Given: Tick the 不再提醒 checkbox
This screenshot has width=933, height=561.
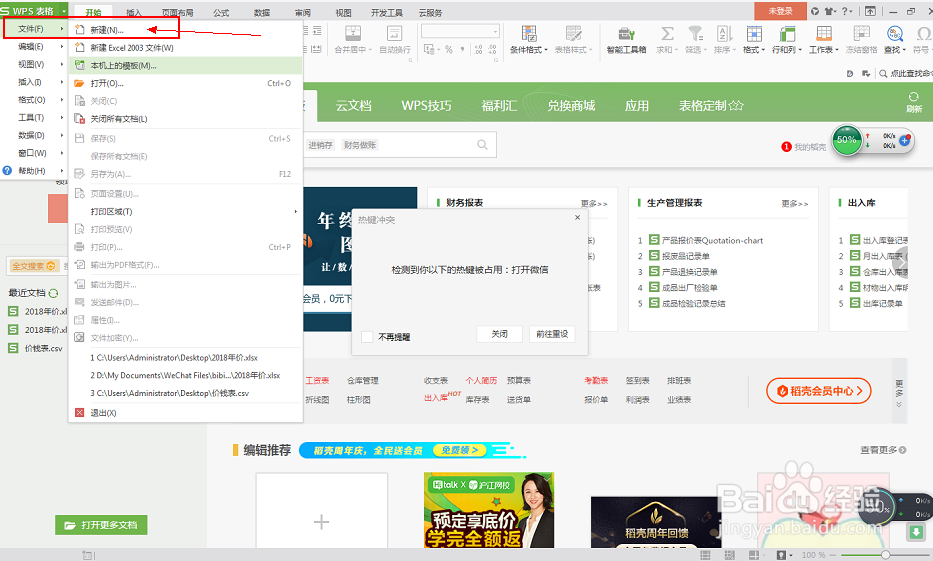Looking at the screenshot, I should pyautogui.click(x=367, y=337).
